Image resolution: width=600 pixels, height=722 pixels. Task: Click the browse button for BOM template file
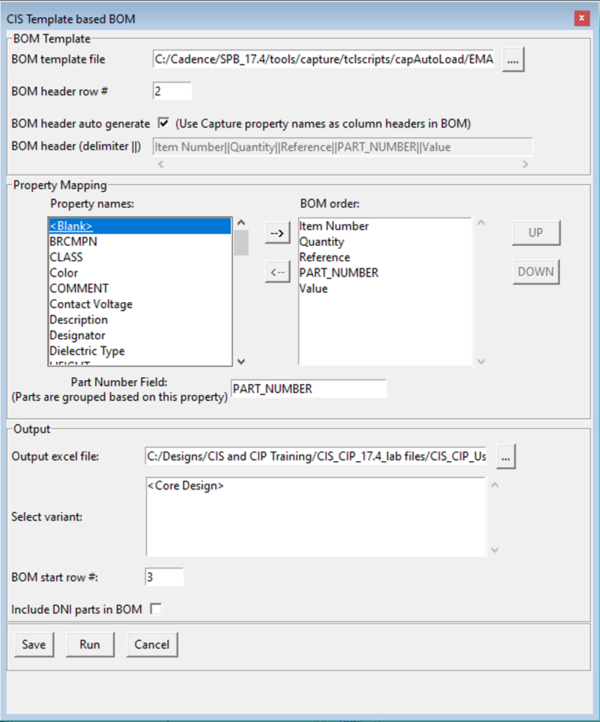coord(514,60)
